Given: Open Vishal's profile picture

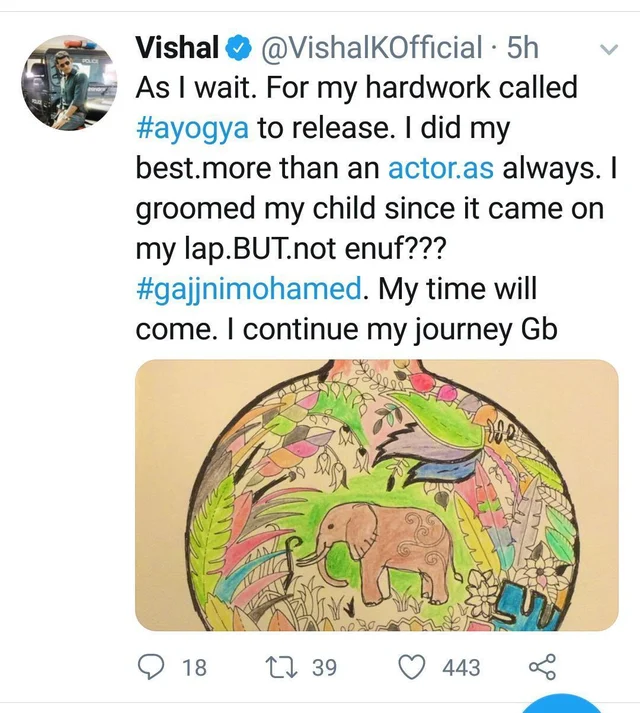Looking at the screenshot, I should (x=69, y=83).
